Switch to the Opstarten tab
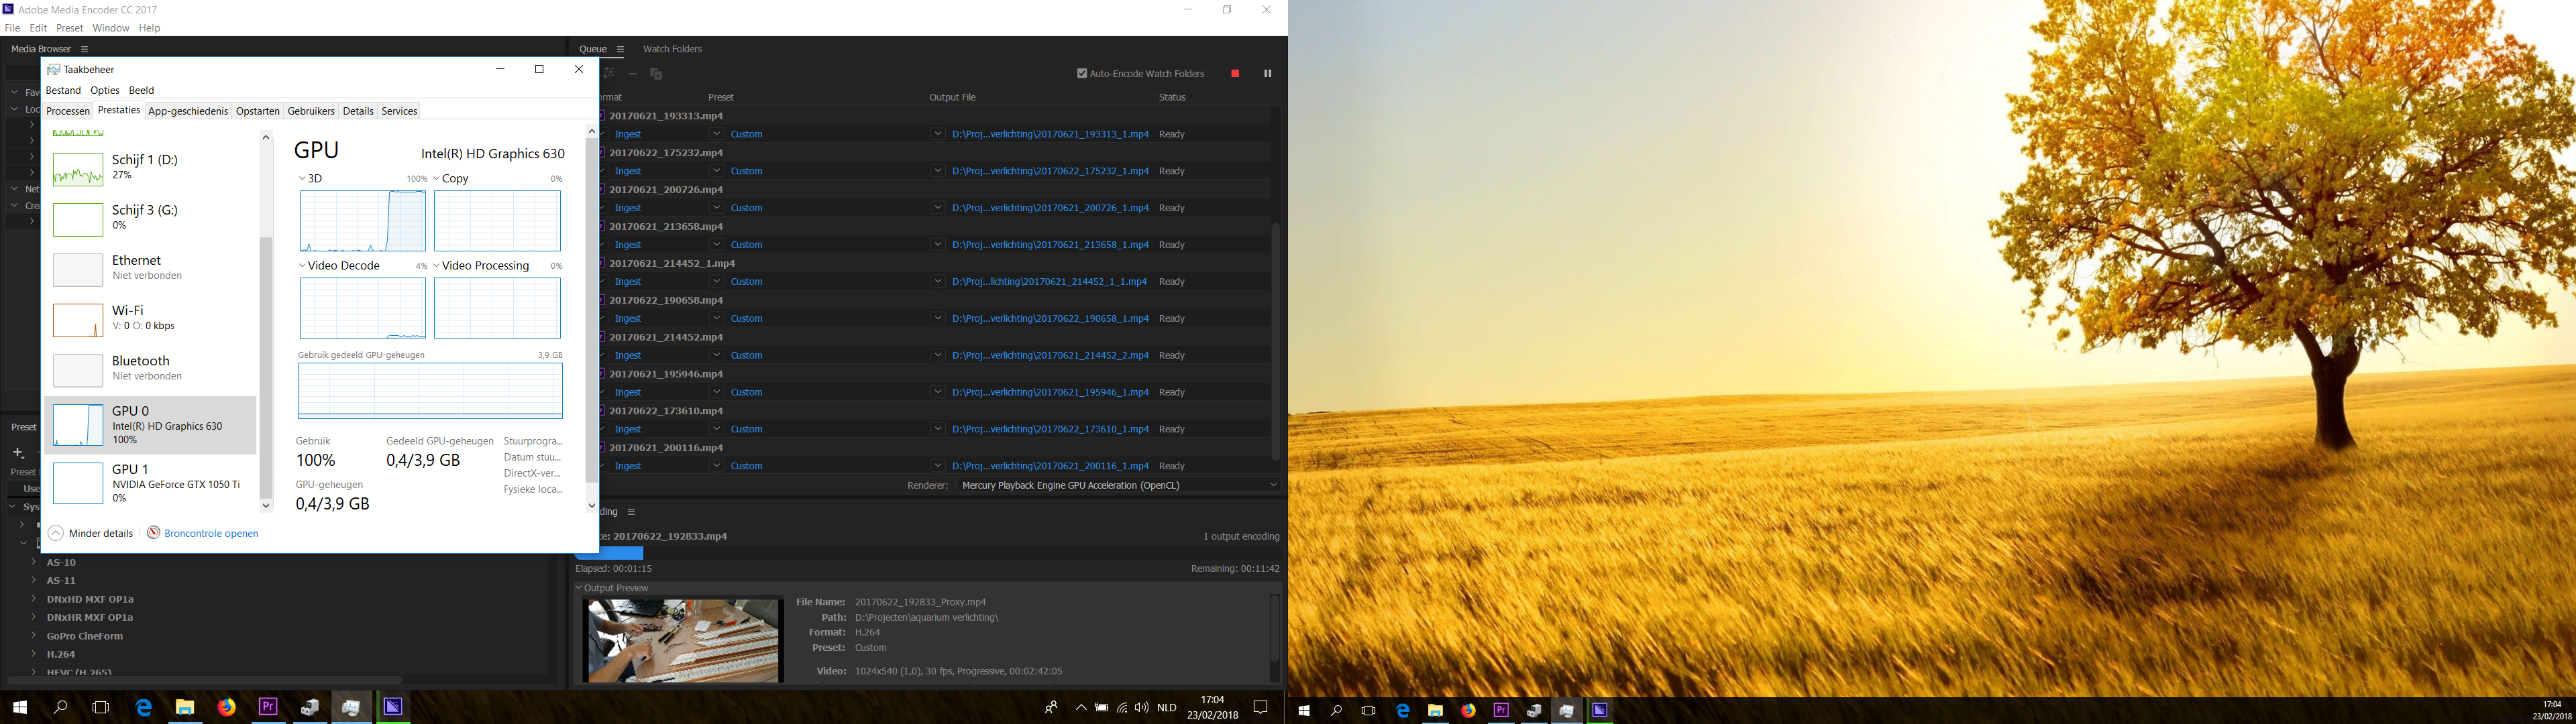 (x=258, y=111)
